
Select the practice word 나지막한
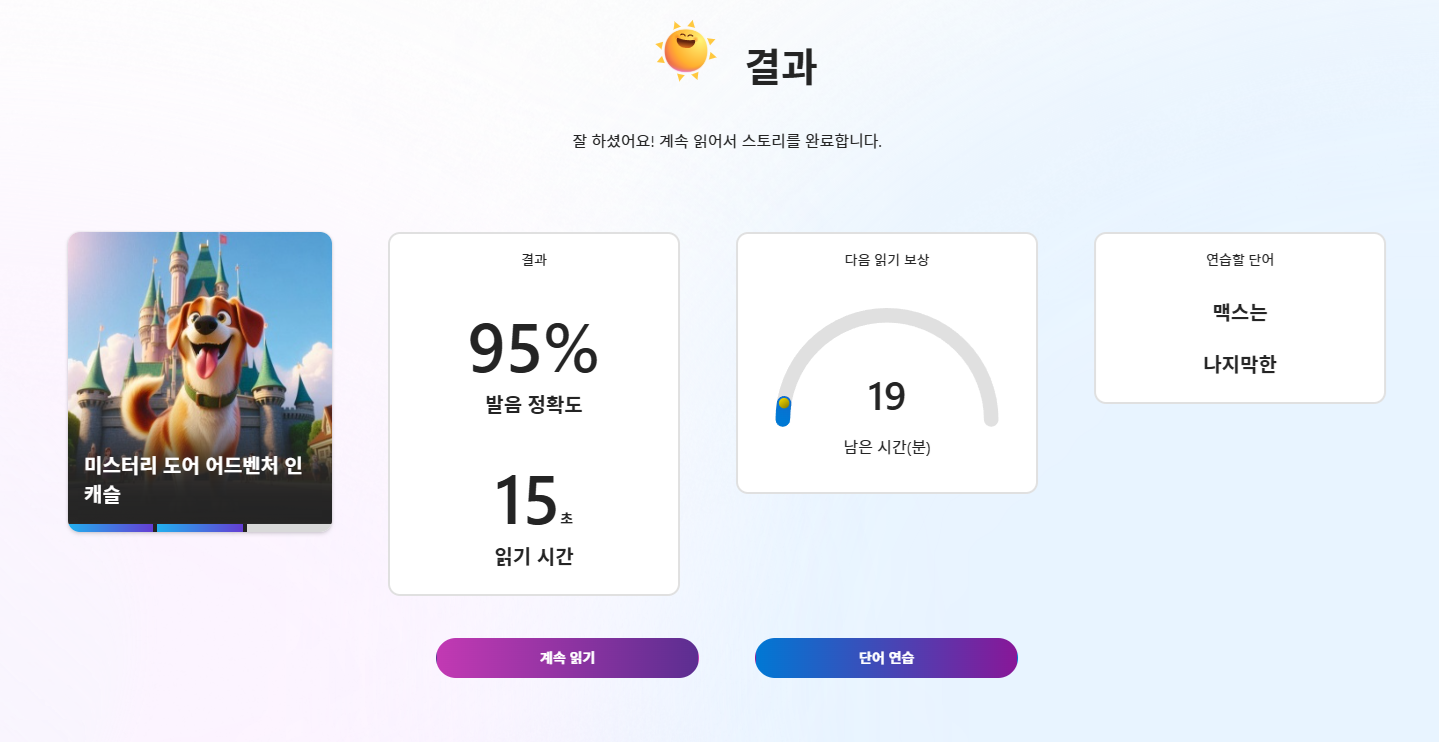pyautogui.click(x=1240, y=364)
